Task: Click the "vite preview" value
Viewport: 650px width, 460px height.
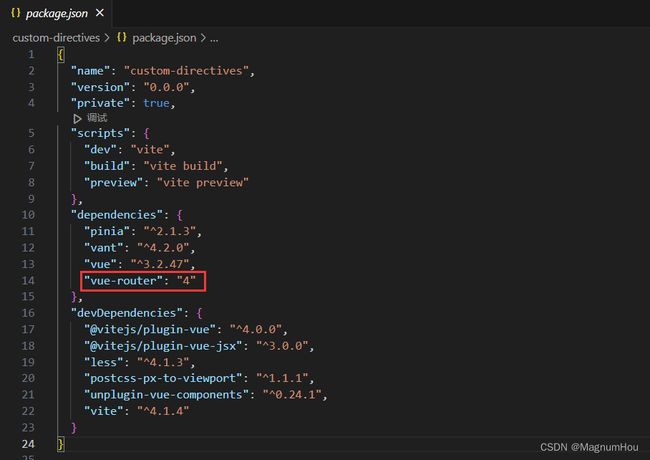Action: [x=203, y=183]
